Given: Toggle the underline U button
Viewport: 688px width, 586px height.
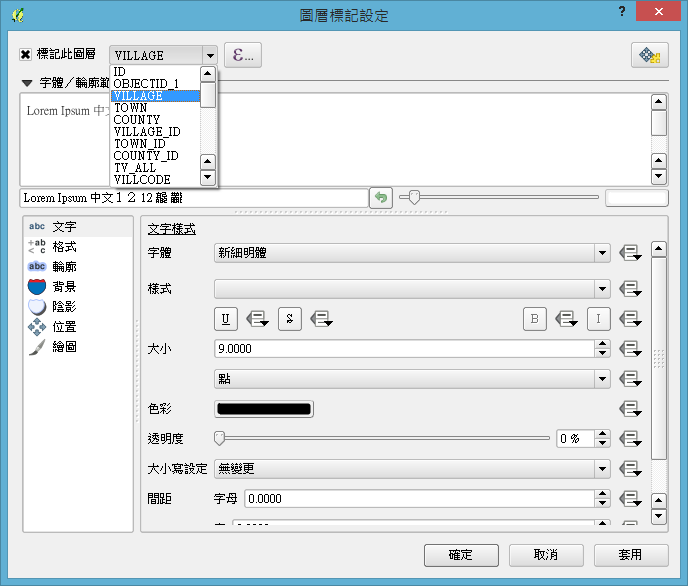Looking at the screenshot, I should point(226,319).
